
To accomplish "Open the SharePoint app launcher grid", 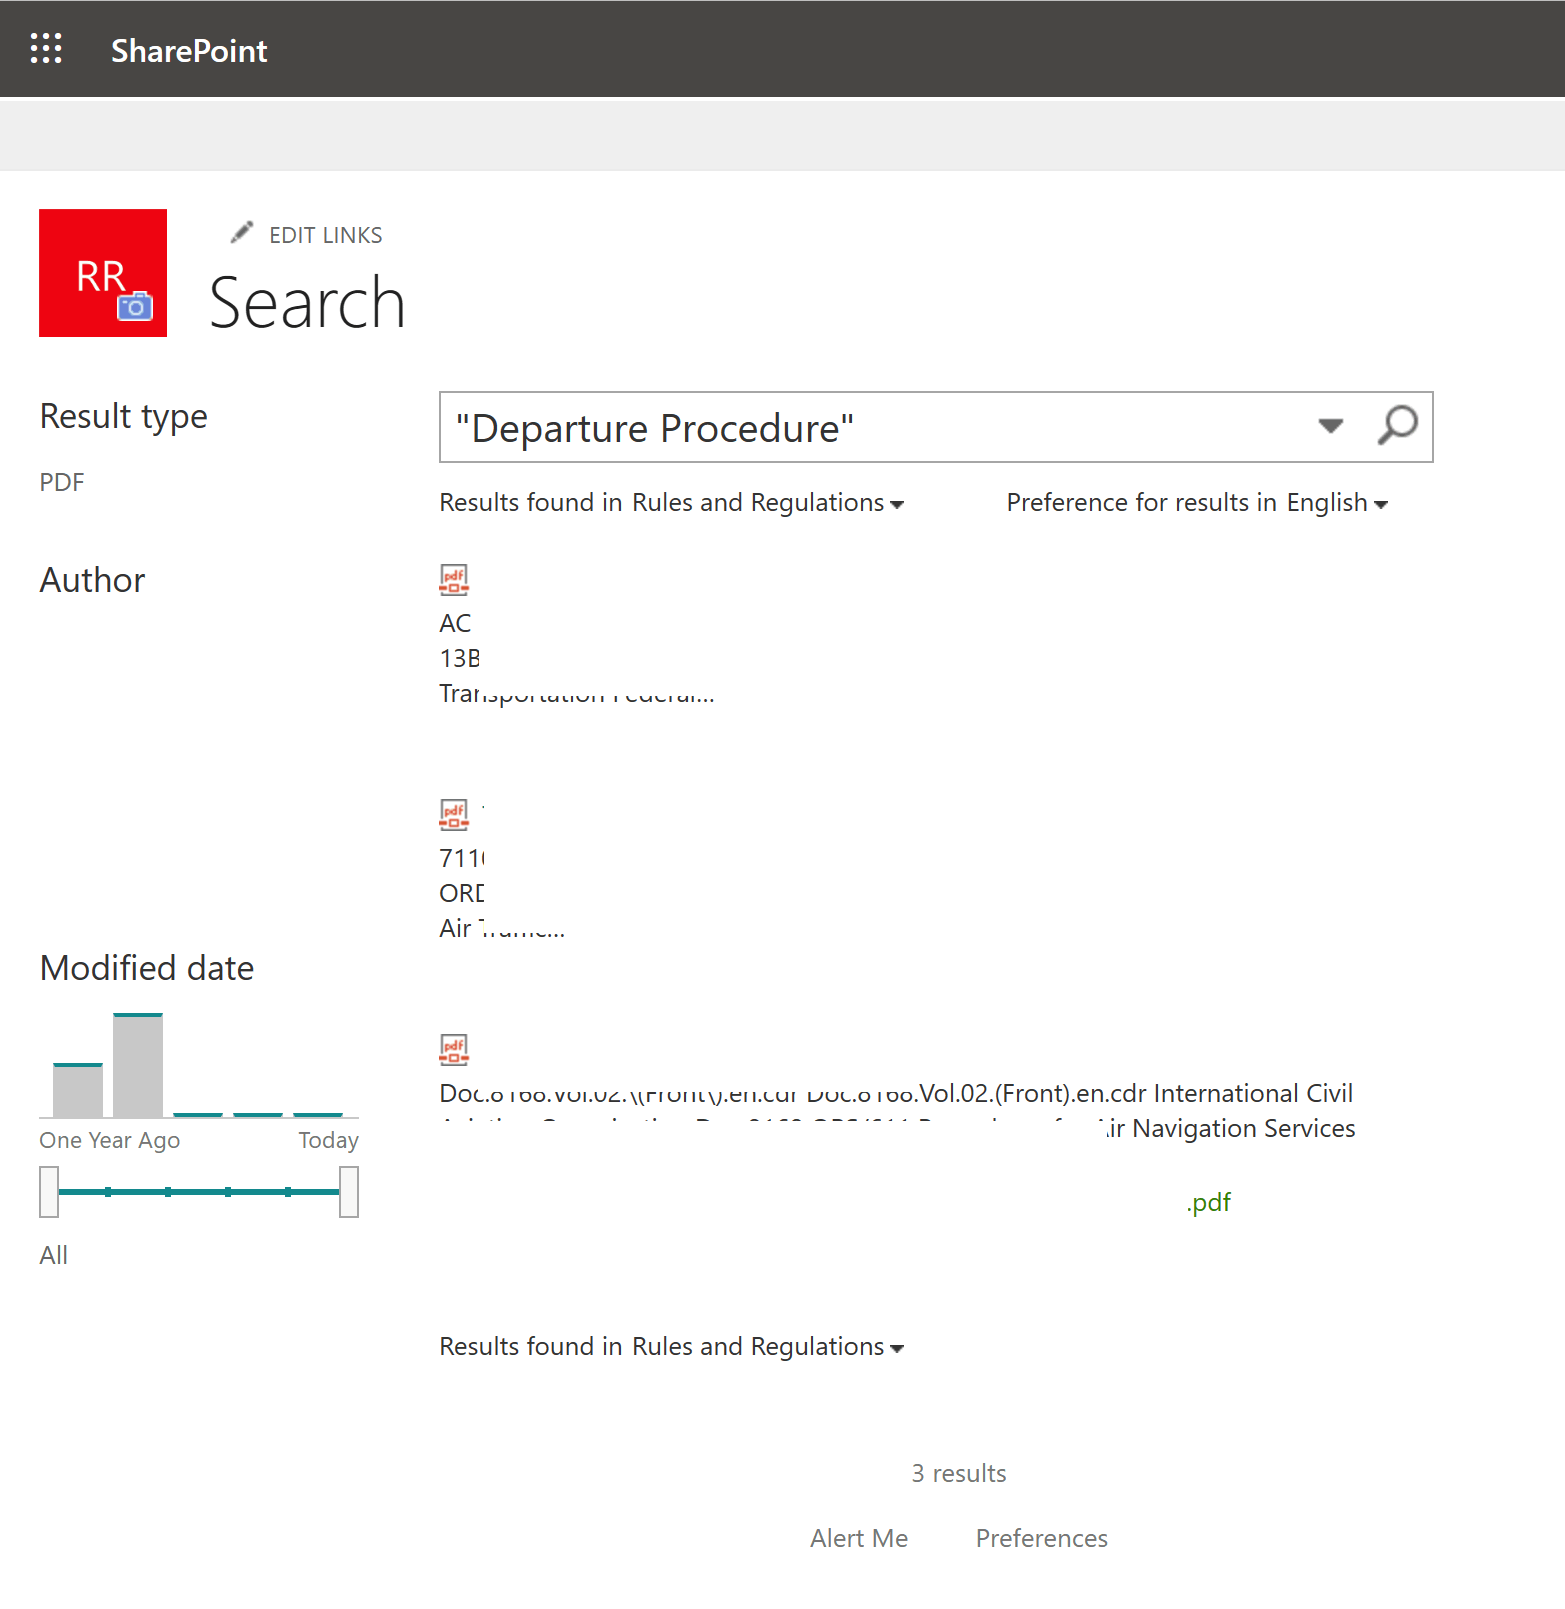I will tap(46, 49).
